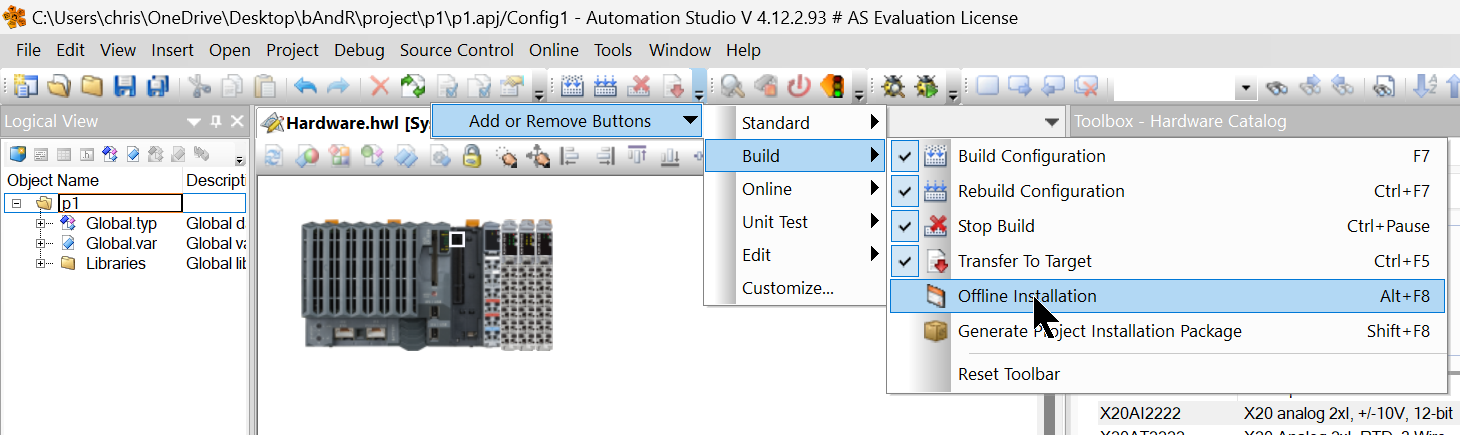Screen dimensions: 1460x435
Task: Select the Libraries folder item
Action: [x=115, y=263]
